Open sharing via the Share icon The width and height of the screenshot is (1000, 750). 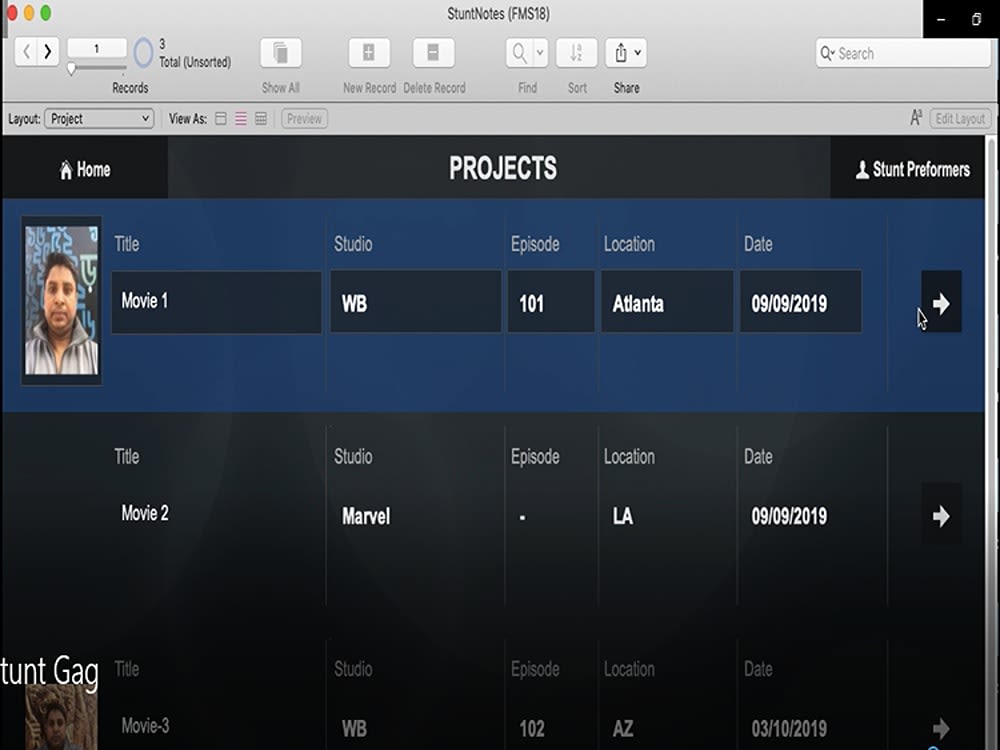pyautogui.click(x=620, y=52)
